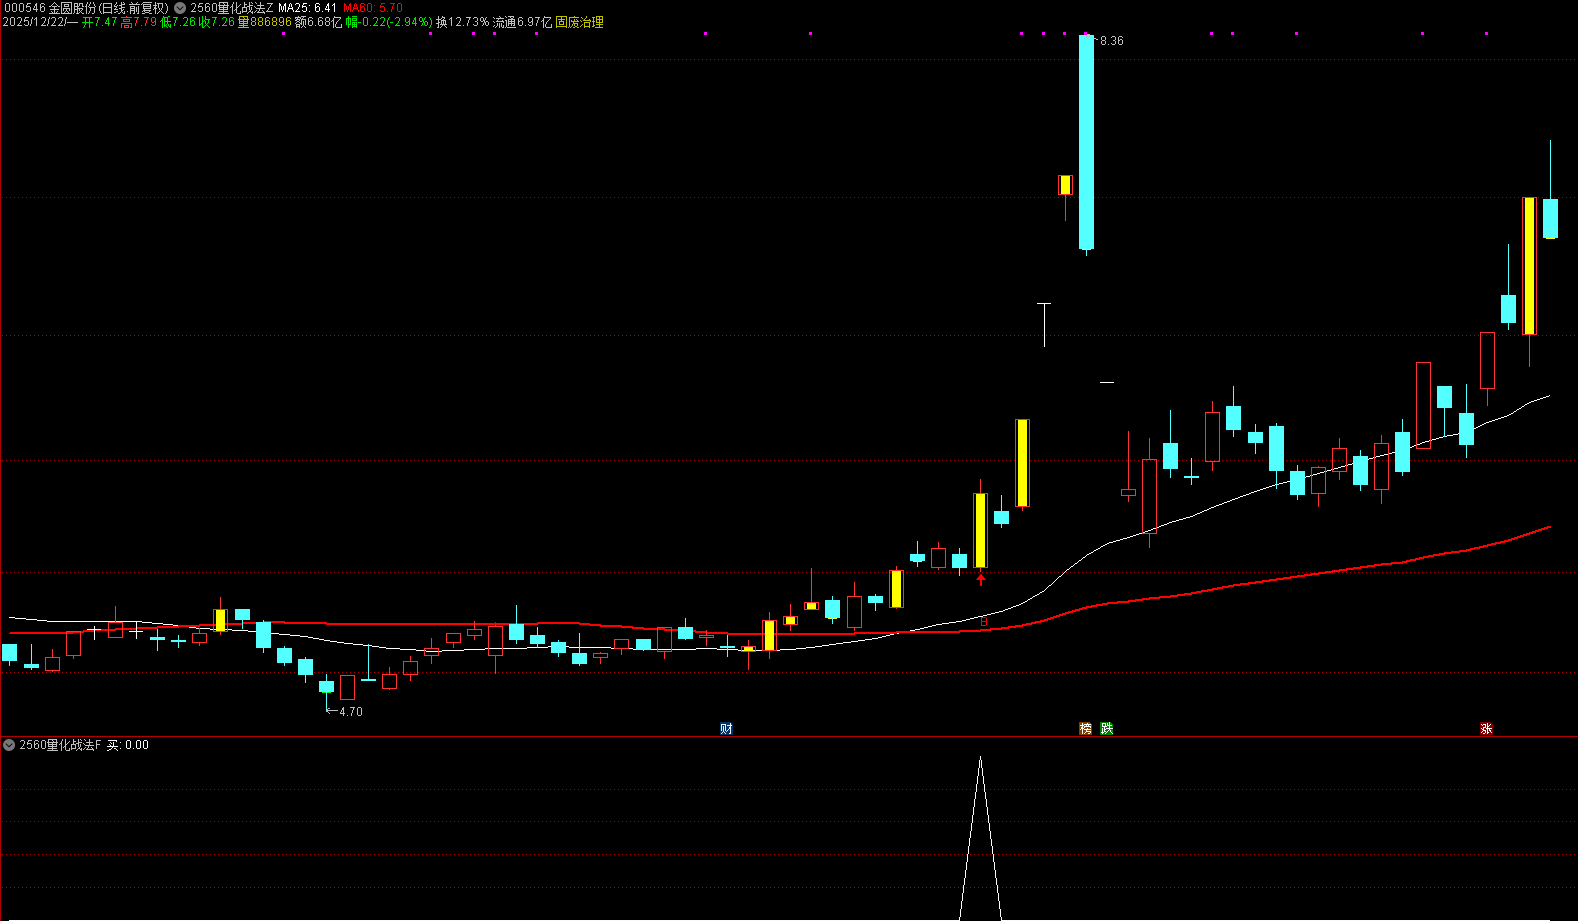Click the 8.36 high price label
Screen dimensions: 1578x921
(1112, 41)
